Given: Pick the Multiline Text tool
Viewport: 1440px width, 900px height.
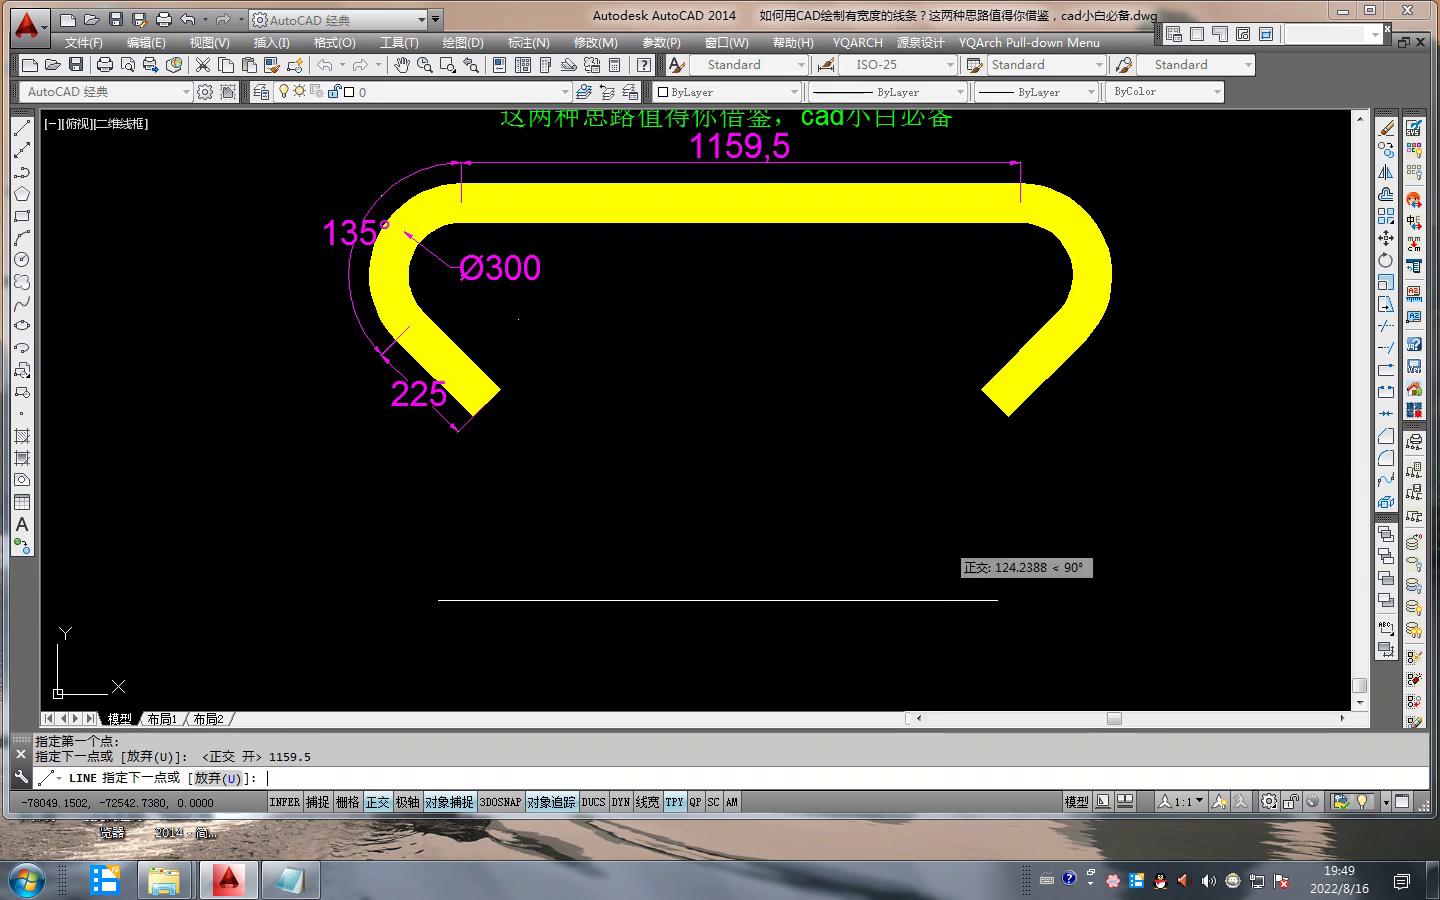Looking at the screenshot, I should (x=22, y=524).
